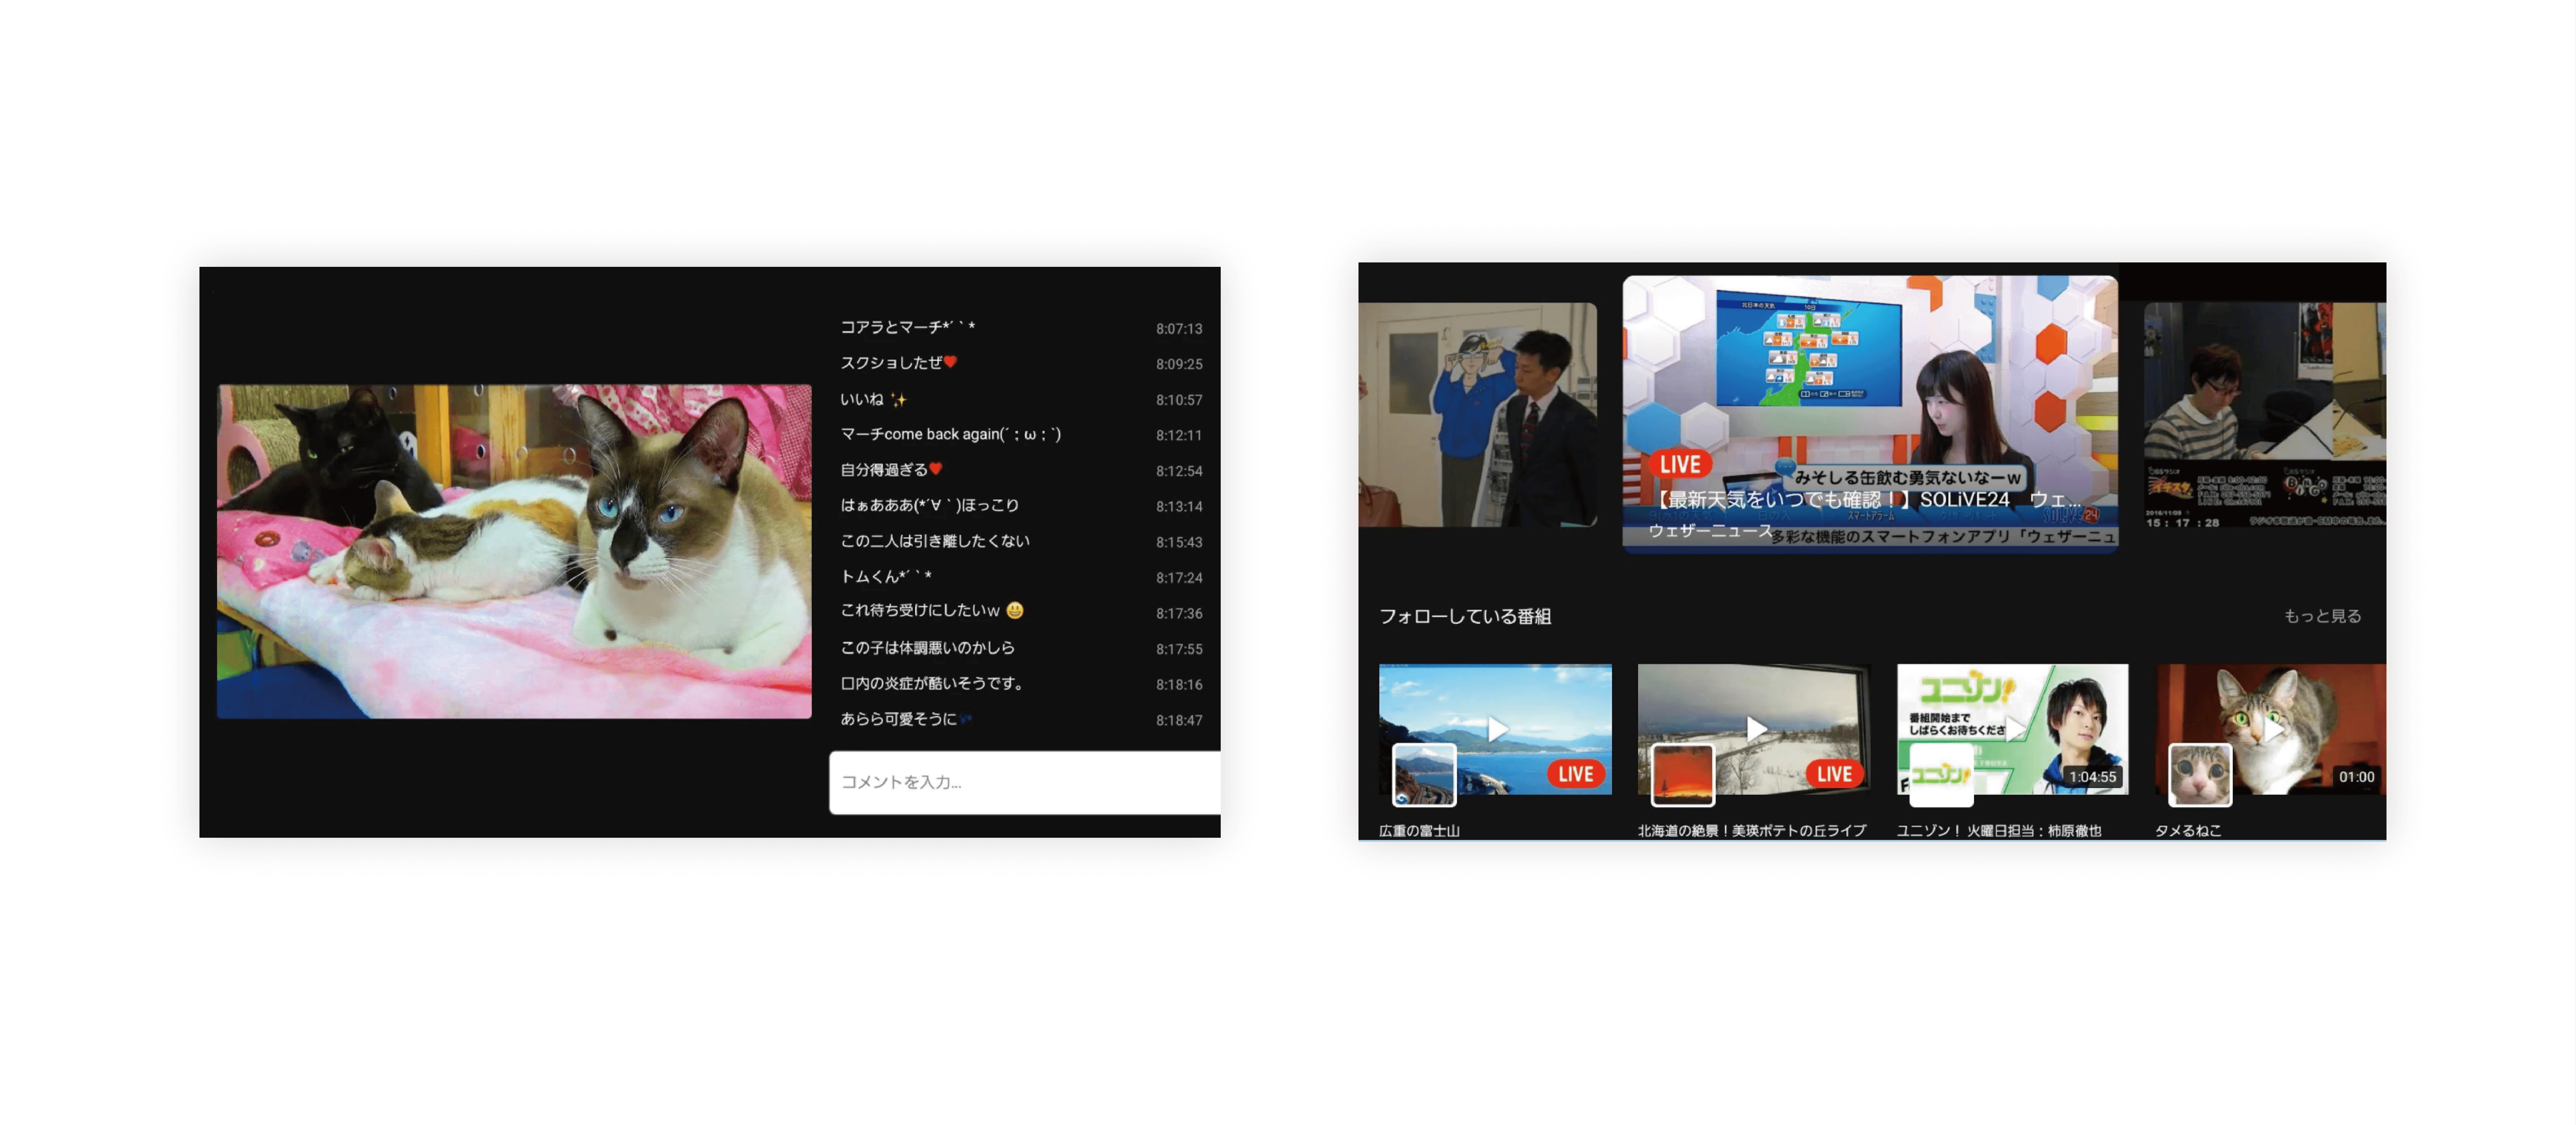The image size is (2576, 1125).
Task: Click timestamp 8:18:47
Action: tap(1179, 720)
